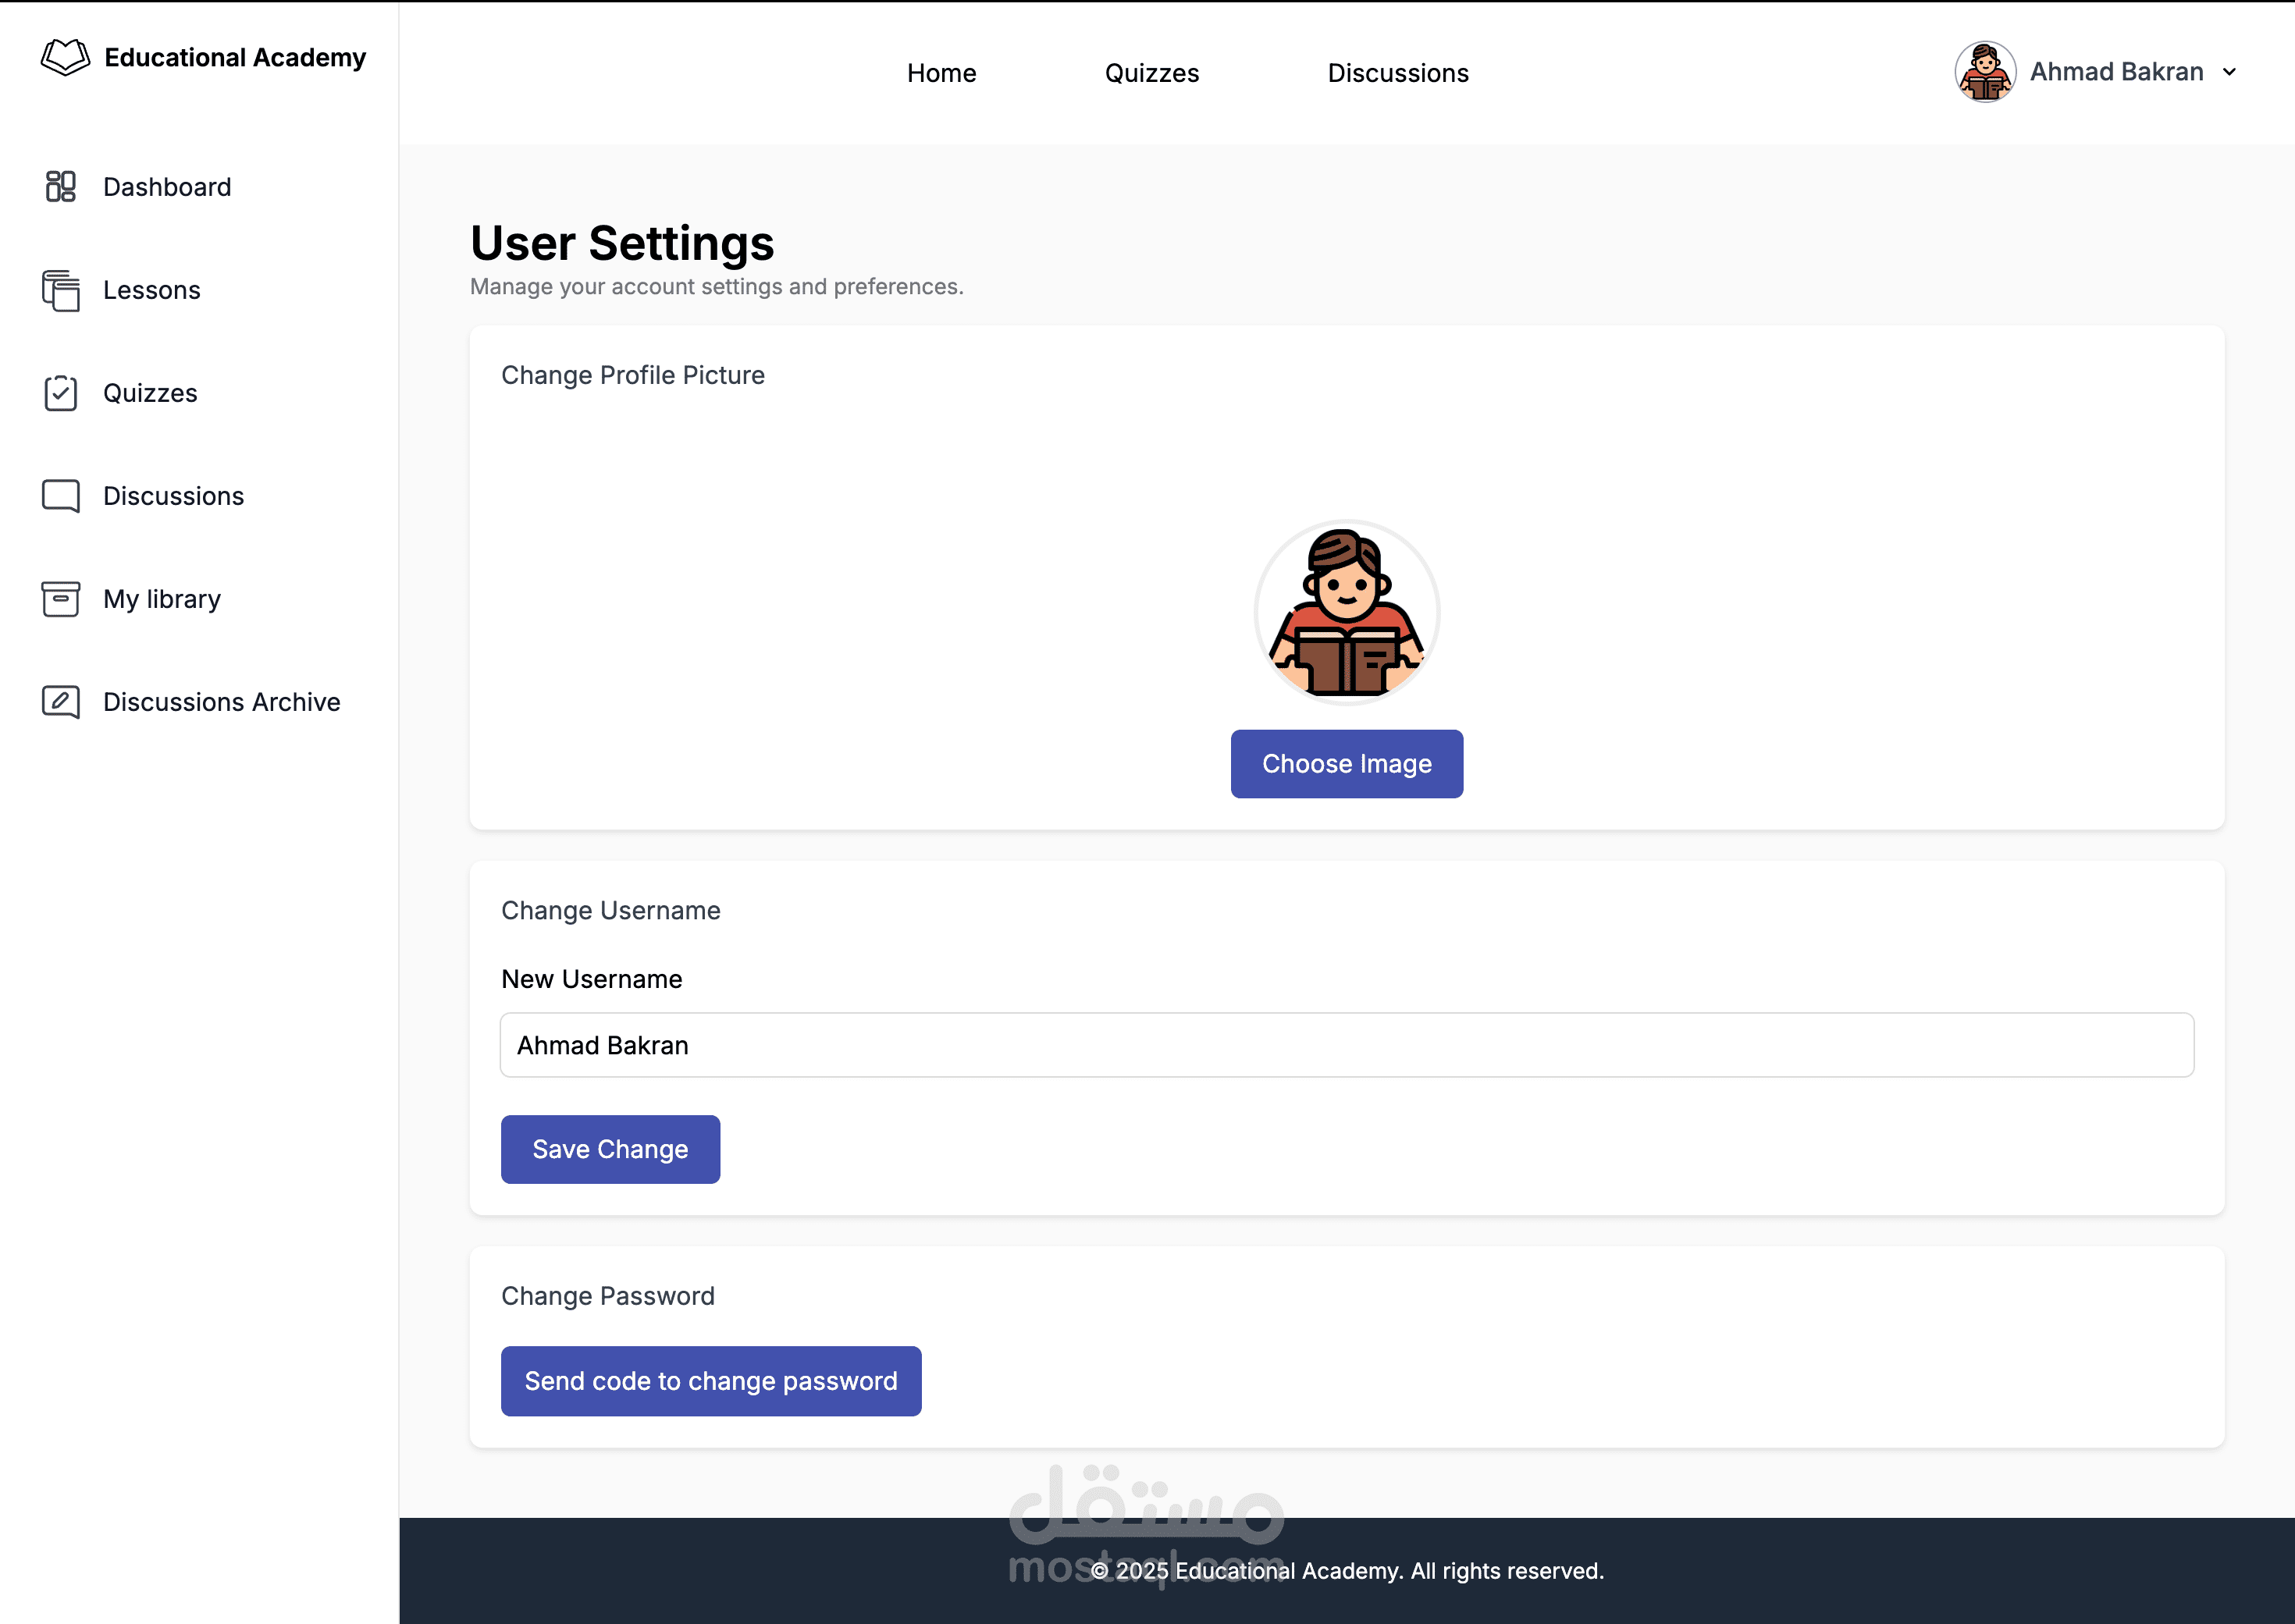Click the My library archive box icon
Image resolution: width=2295 pixels, height=1624 pixels.
[60, 599]
